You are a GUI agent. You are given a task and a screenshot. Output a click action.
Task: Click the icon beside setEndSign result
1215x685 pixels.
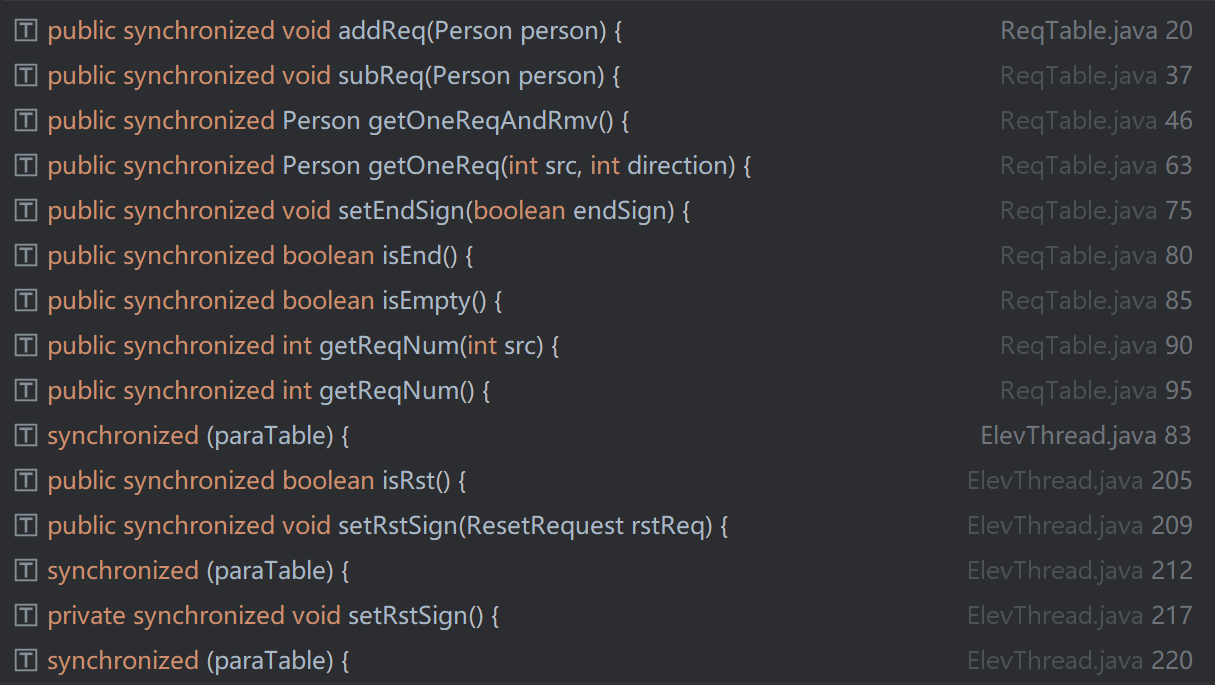click(27, 211)
